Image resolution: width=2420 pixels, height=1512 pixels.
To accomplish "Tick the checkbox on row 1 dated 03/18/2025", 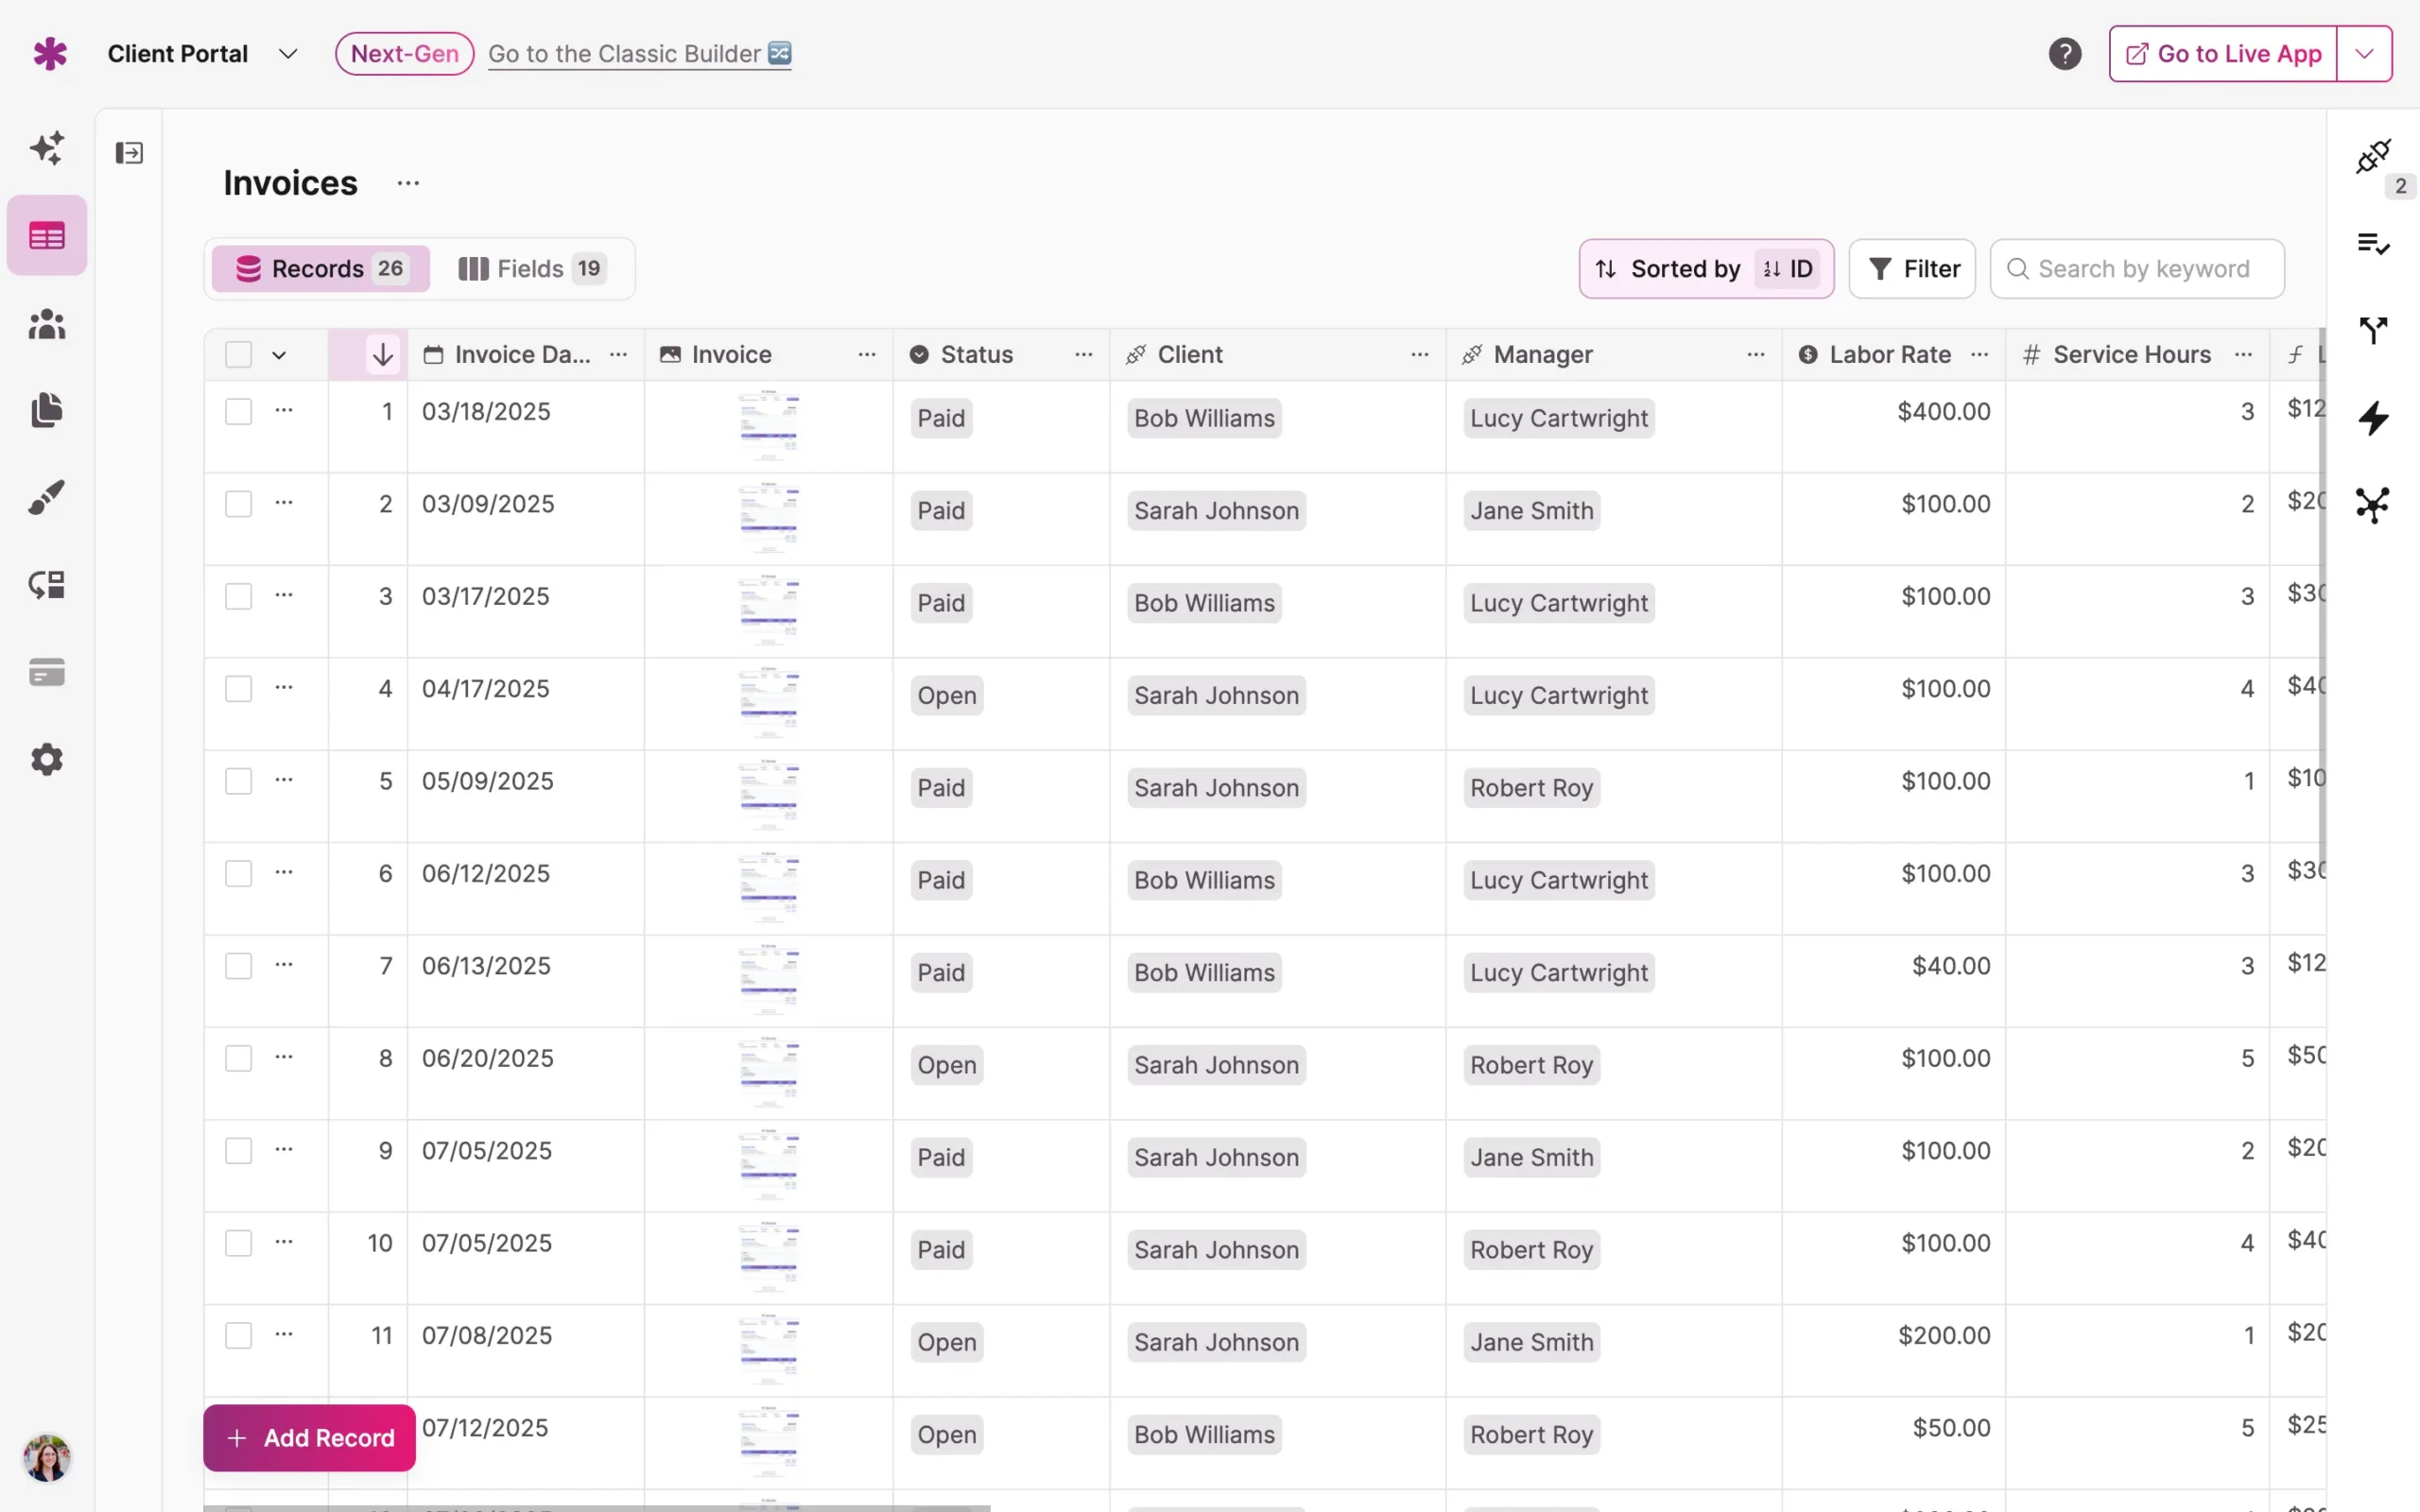I will point(238,410).
